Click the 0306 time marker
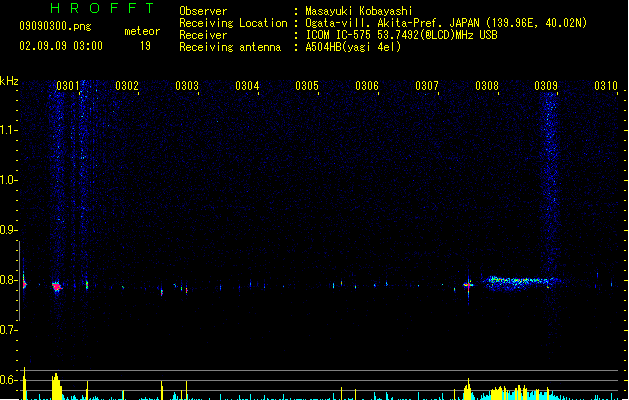Viewport: 629px width, 400px height. (x=367, y=86)
